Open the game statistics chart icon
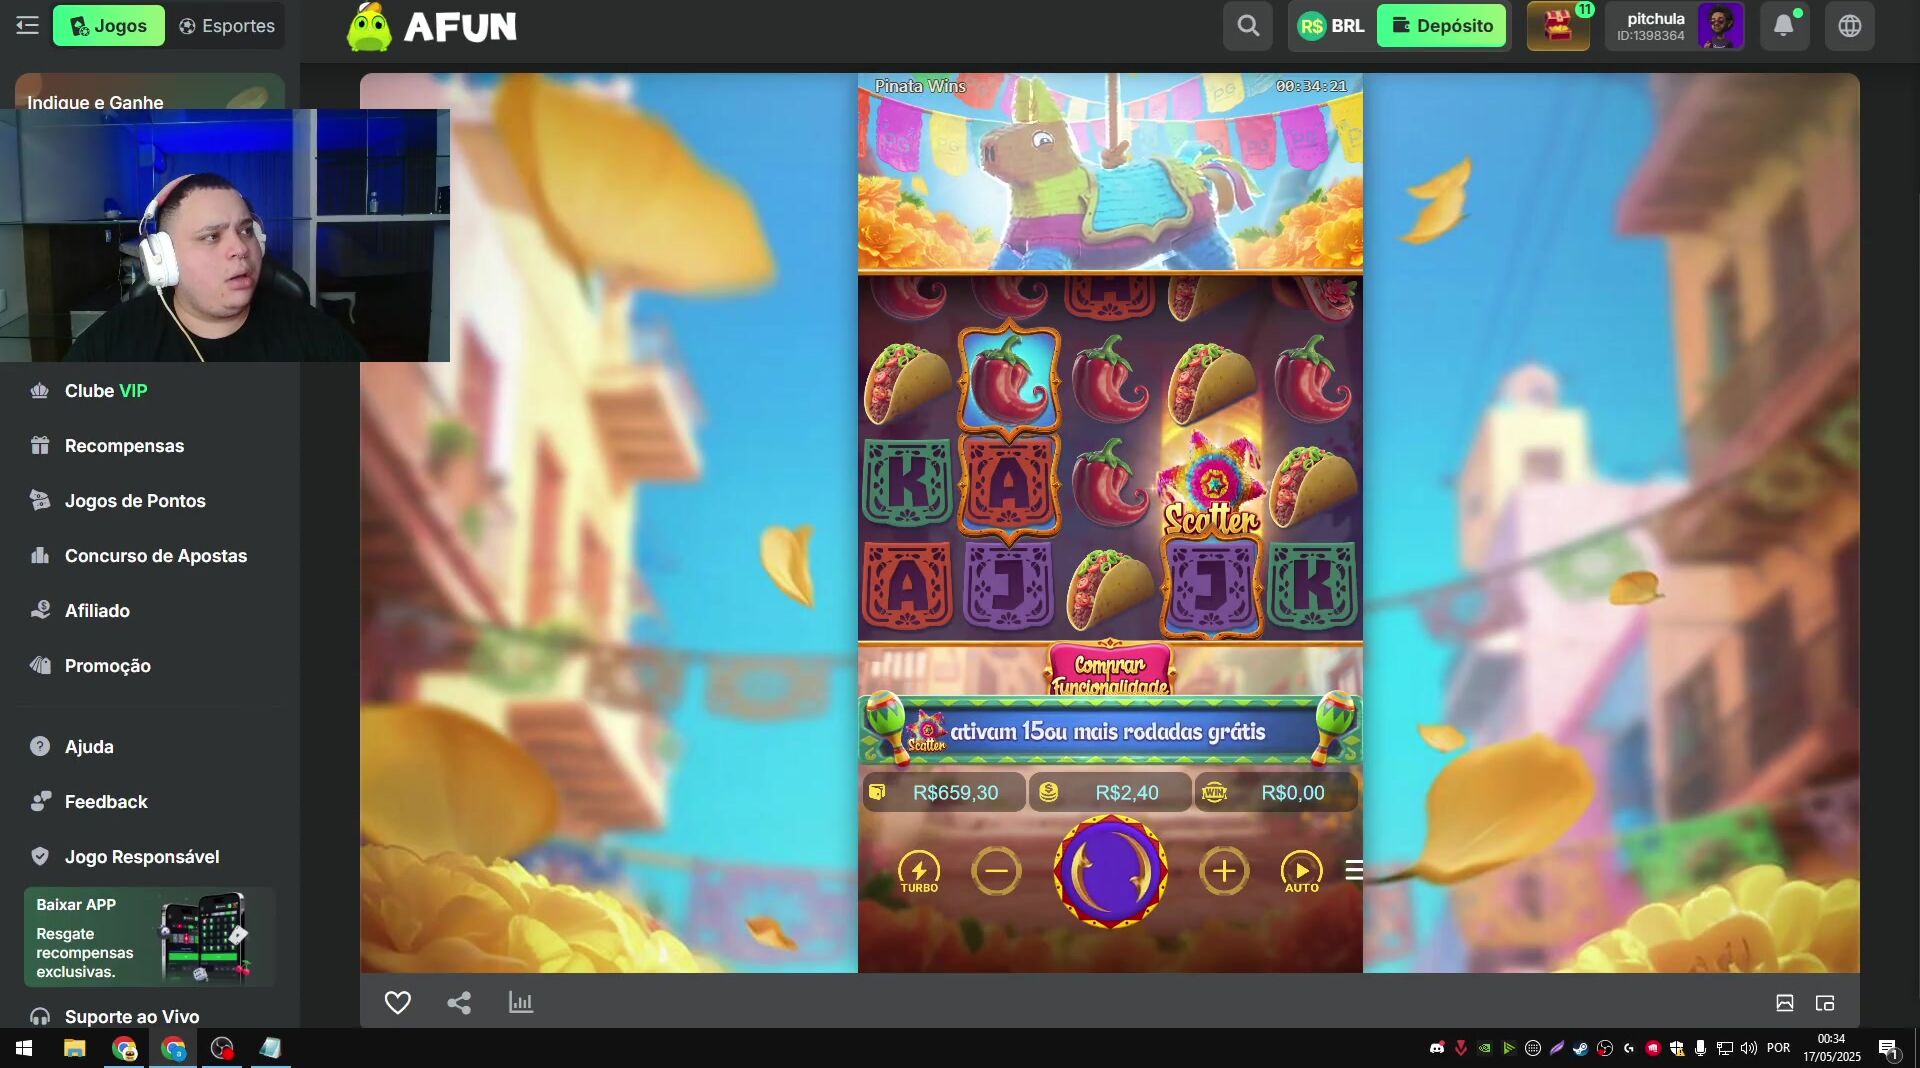Viewport: 1920px width, 1068px height. point(521,1003)
